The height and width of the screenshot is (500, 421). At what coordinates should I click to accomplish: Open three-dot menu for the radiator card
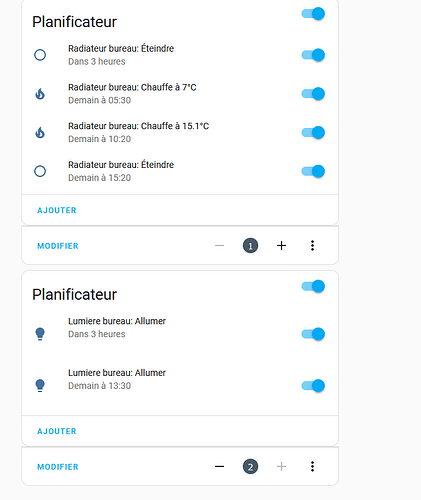coord(312,246)
